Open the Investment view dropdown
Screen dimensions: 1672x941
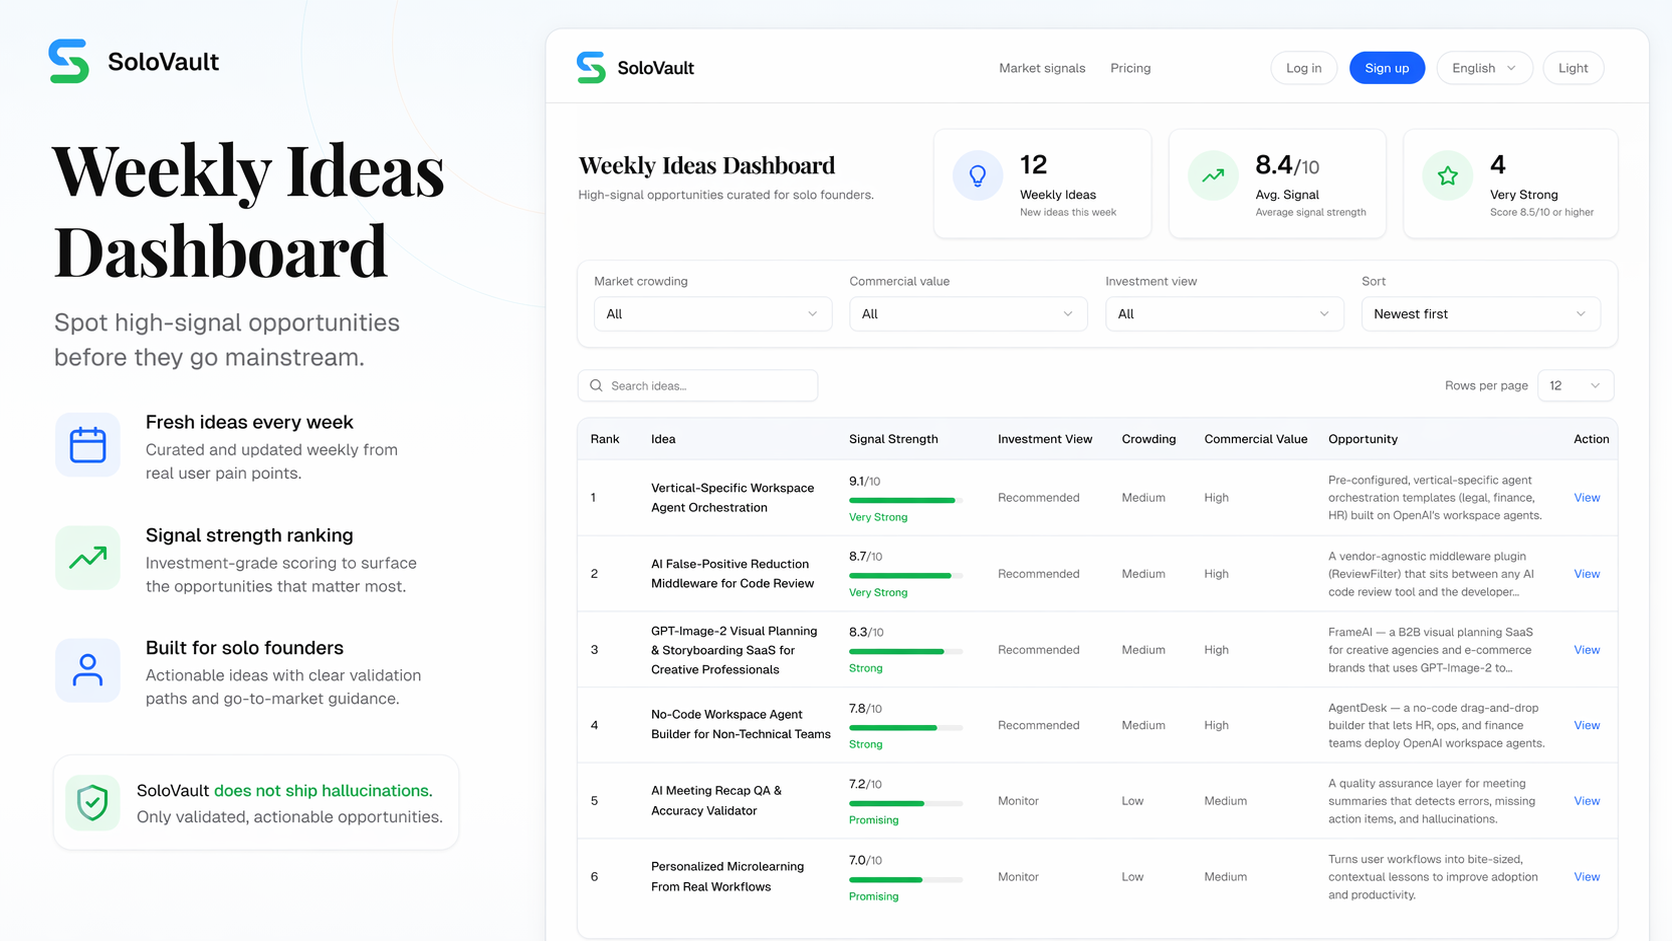coord(1224,314)
